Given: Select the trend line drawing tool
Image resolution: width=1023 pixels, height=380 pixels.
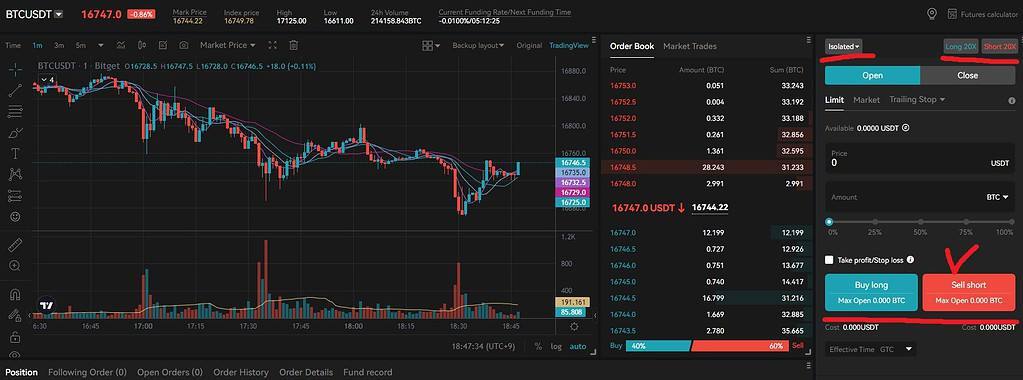Looking at the screenshot, I should click(15, 90).
